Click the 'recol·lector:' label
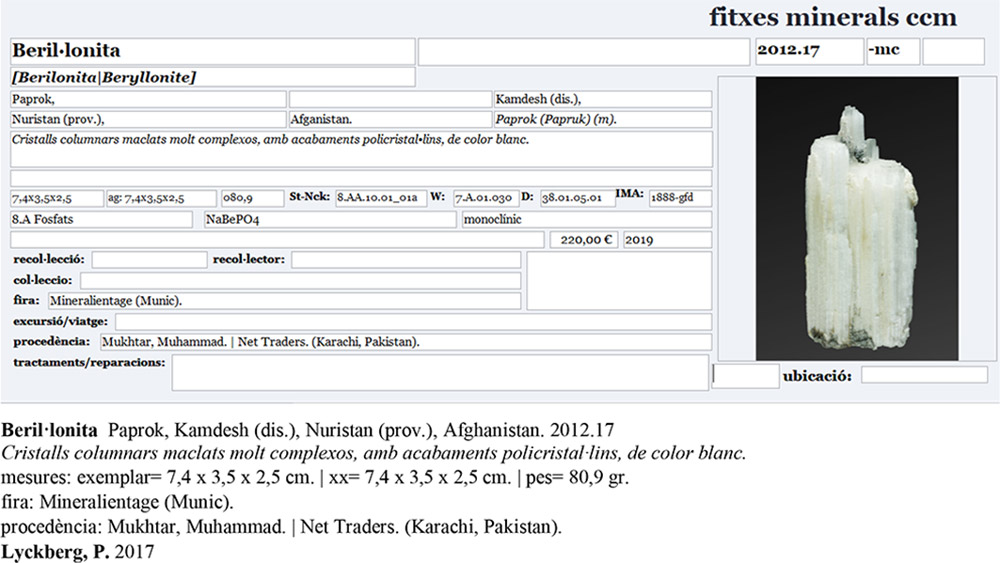 tap(249, 260)
